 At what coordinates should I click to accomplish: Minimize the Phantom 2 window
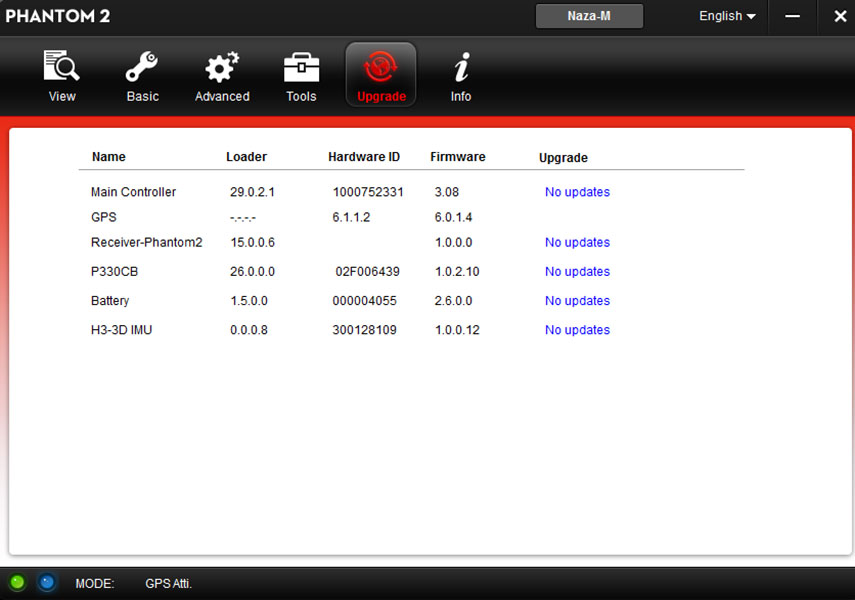tap(792, 16)
